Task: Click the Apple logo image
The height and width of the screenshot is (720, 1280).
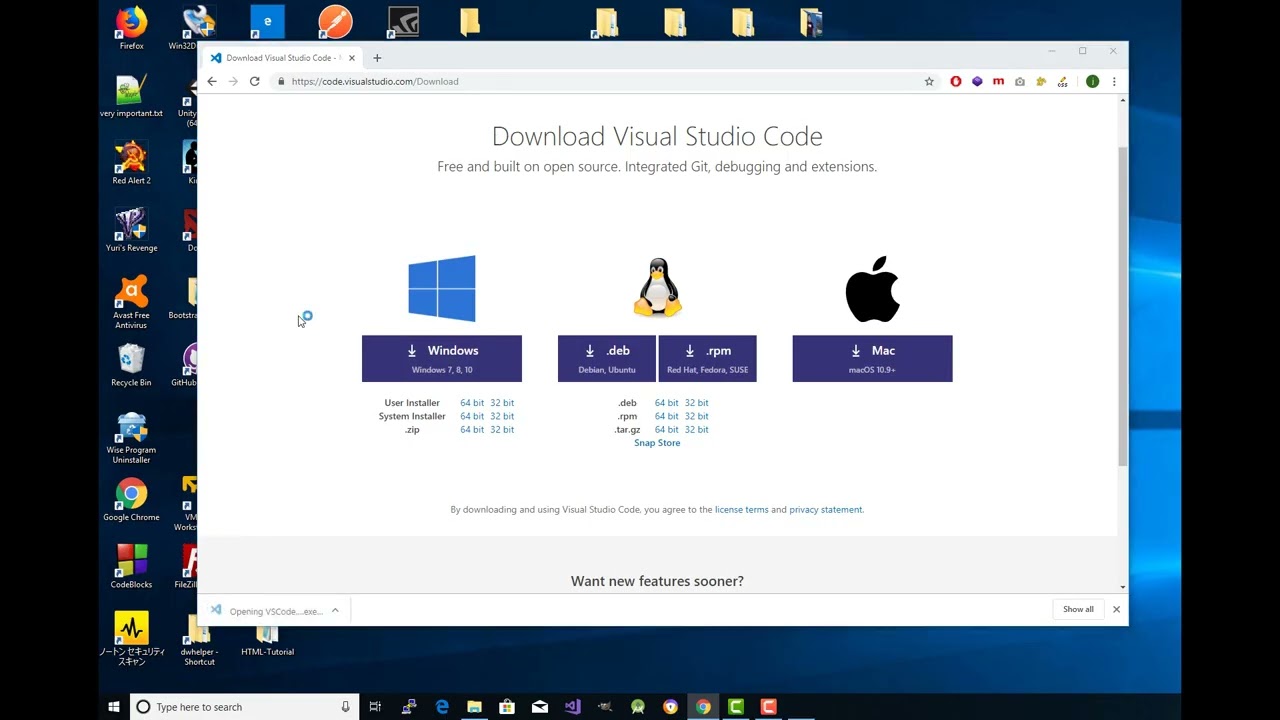Action: [872, 288]
